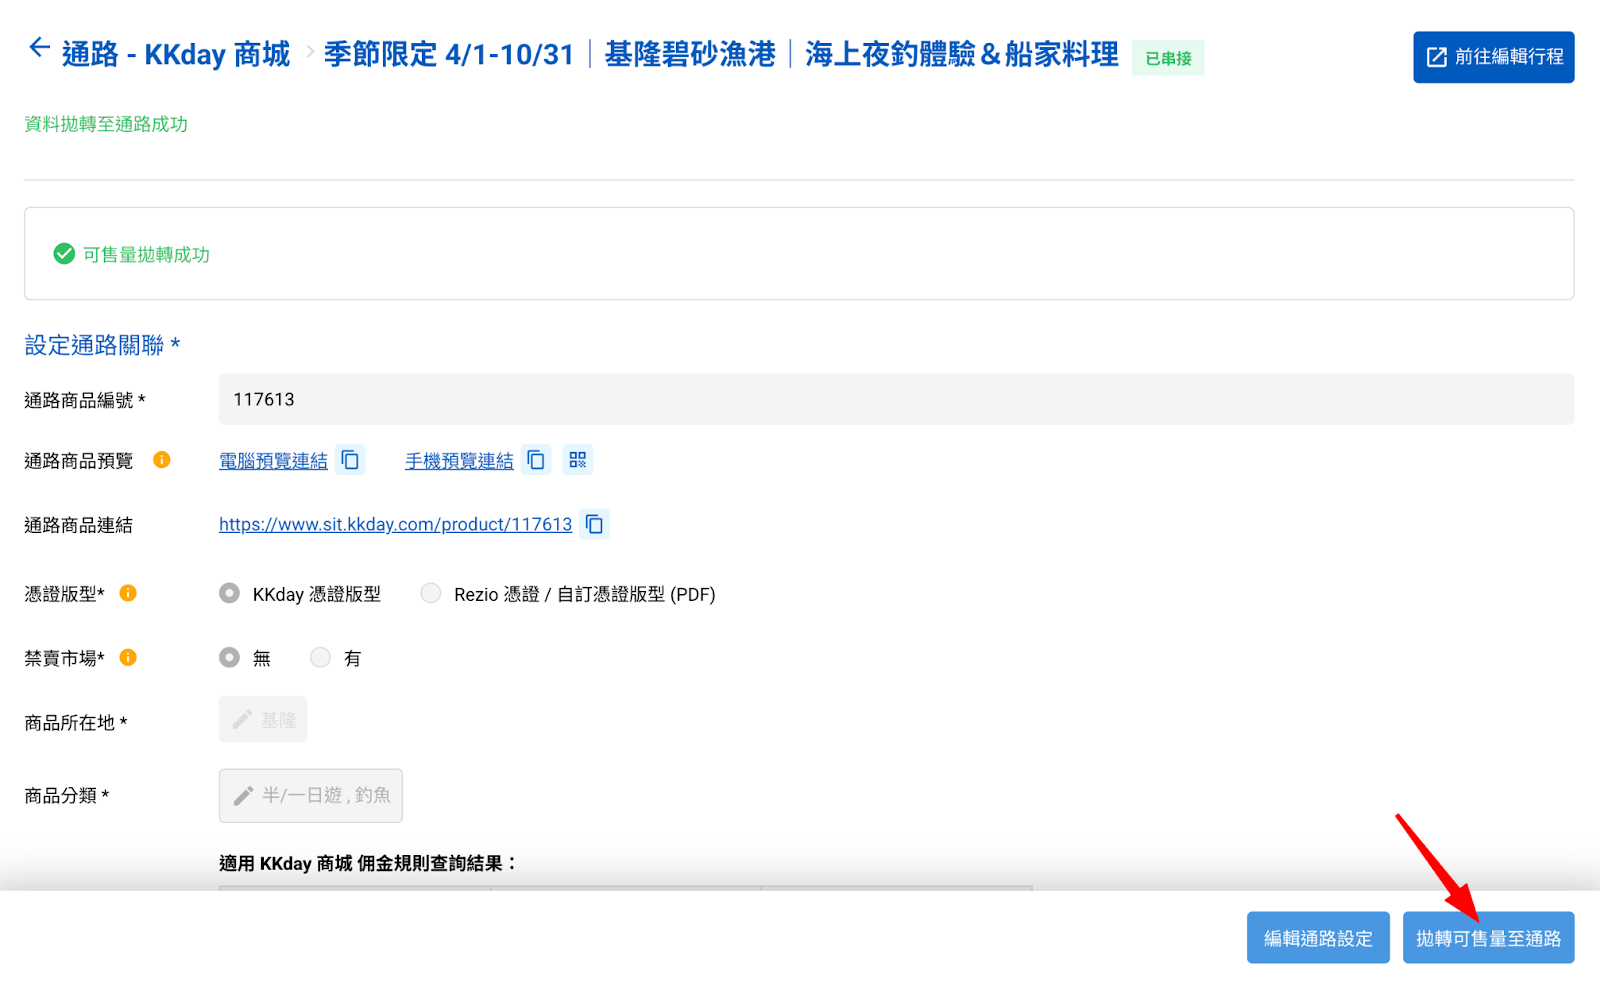Open 電腦預覽連結 link

coord(273,461)
